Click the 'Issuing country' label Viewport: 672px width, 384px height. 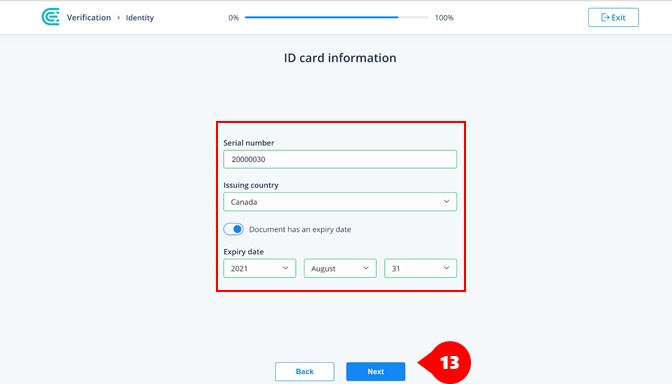click(251, 185)
